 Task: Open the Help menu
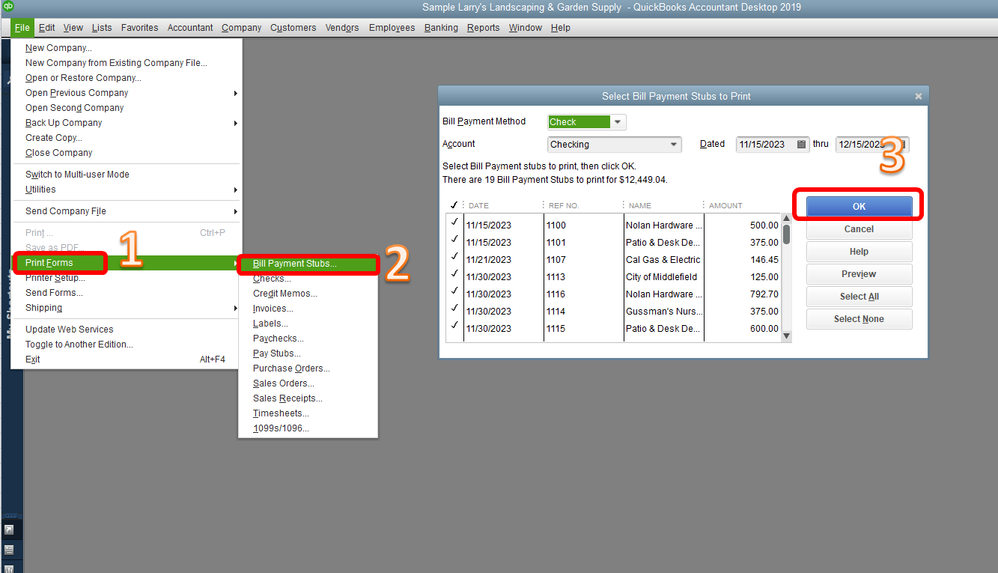[560, 28]
